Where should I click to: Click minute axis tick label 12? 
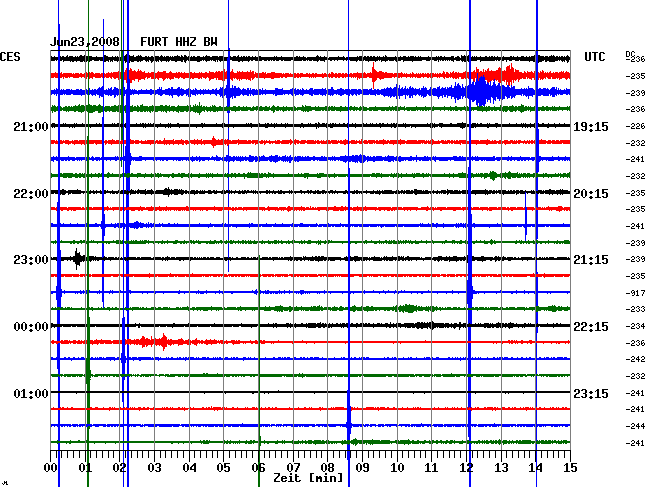466,468
